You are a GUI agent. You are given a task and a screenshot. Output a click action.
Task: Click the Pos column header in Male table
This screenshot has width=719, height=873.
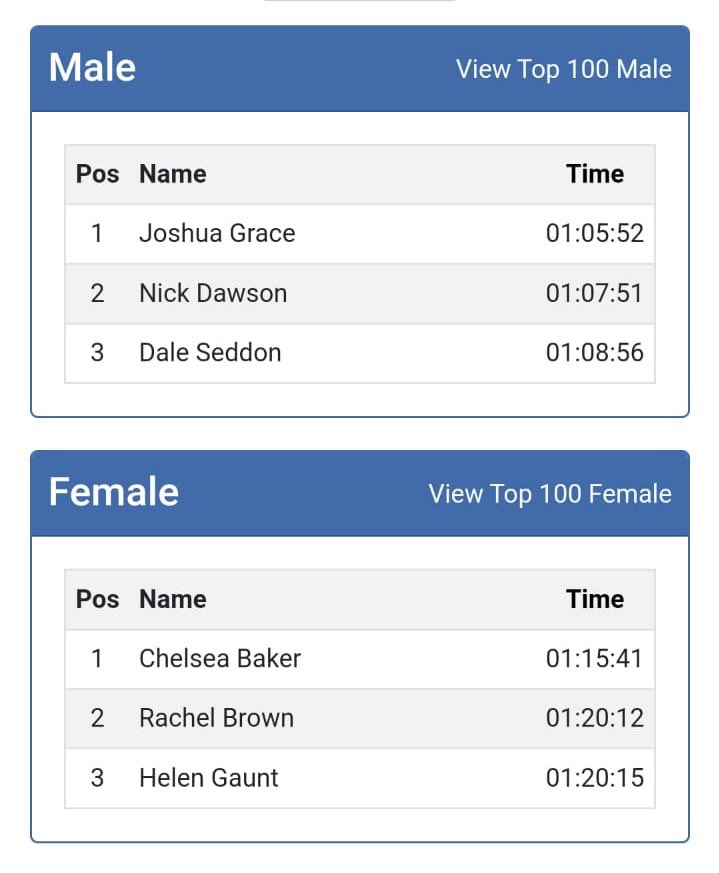(x=97, y=174)
